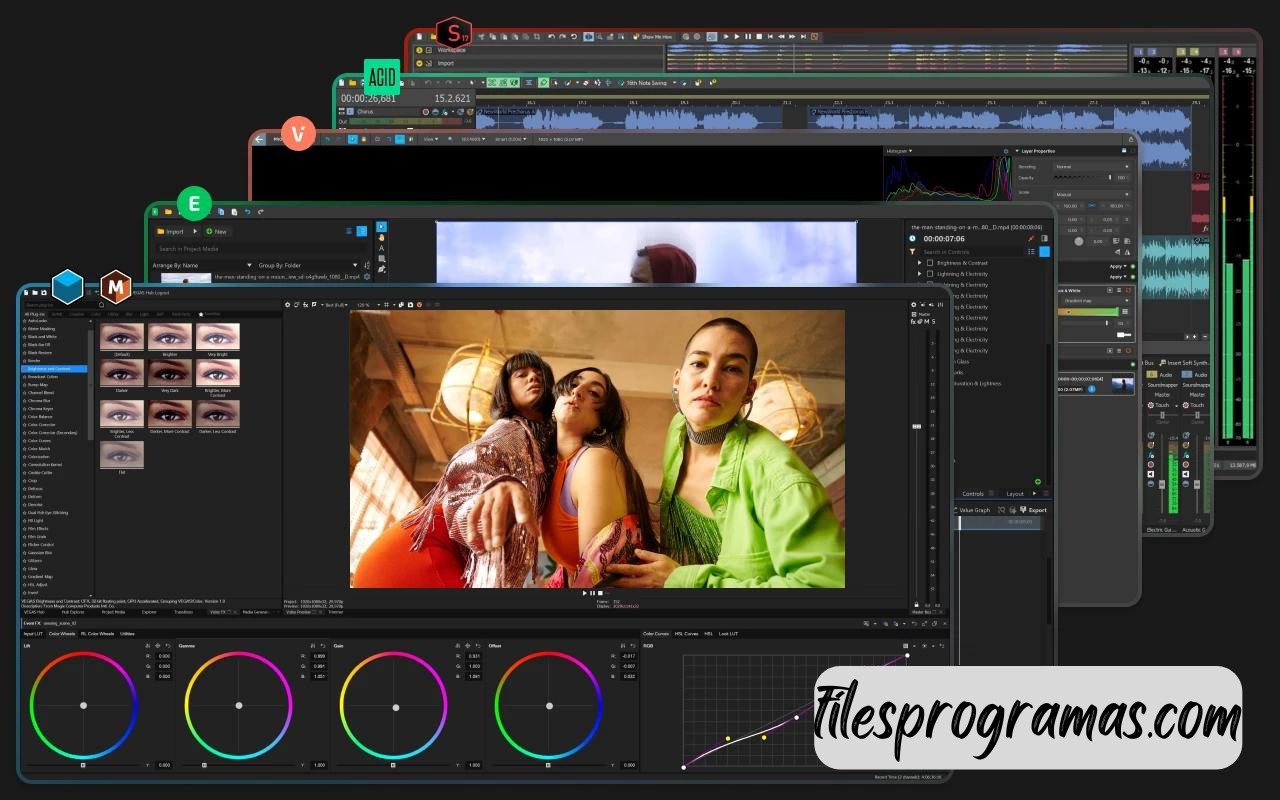Viewport: 1280px width, 800px height.
Task: Click the Import button in VEGAS Effects
Action: click(x=170, y=231)
